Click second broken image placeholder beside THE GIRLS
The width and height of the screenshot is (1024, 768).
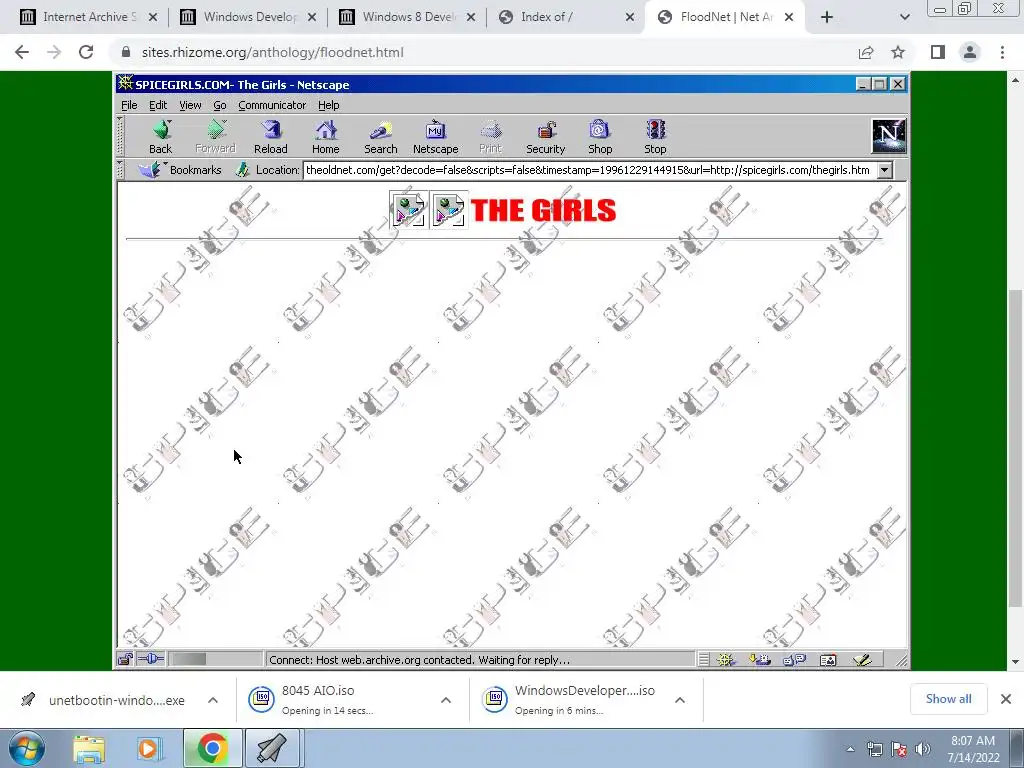tap(449, 210)
